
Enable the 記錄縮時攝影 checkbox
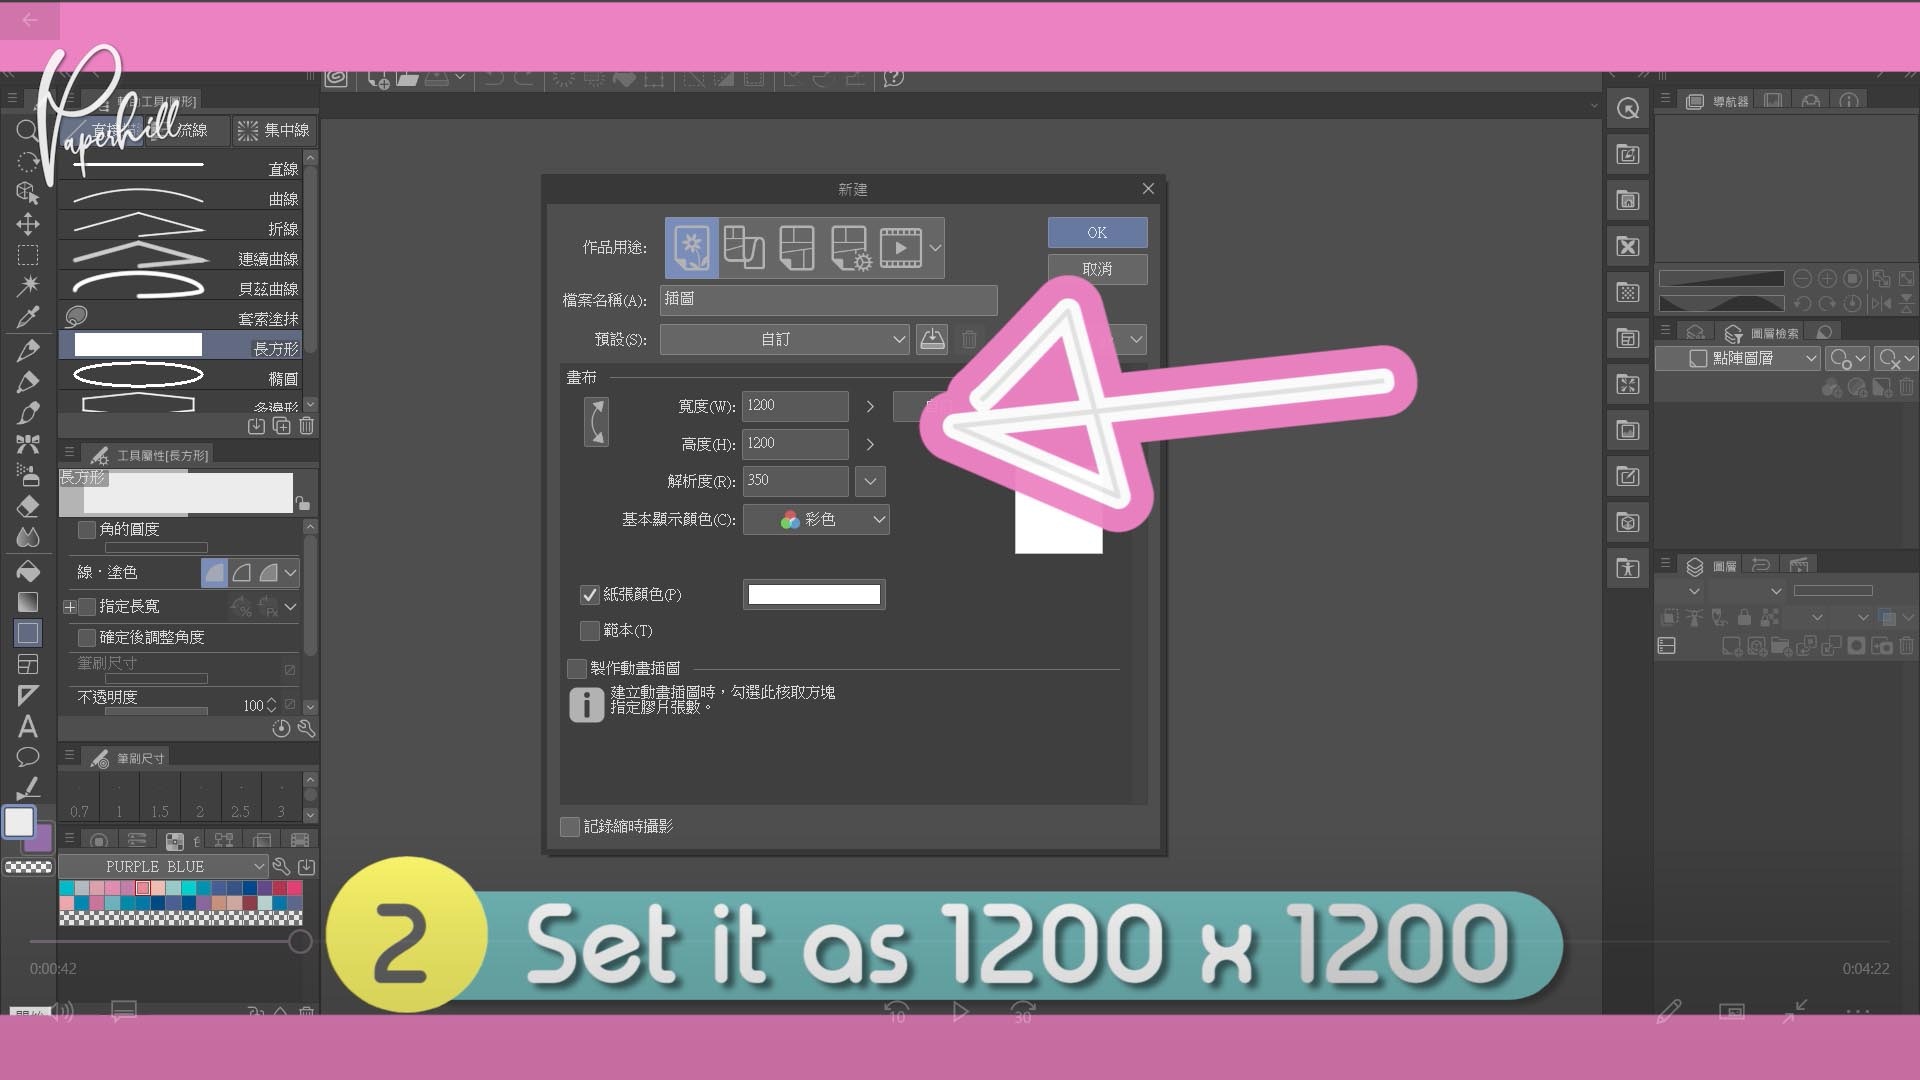(570, 827)
